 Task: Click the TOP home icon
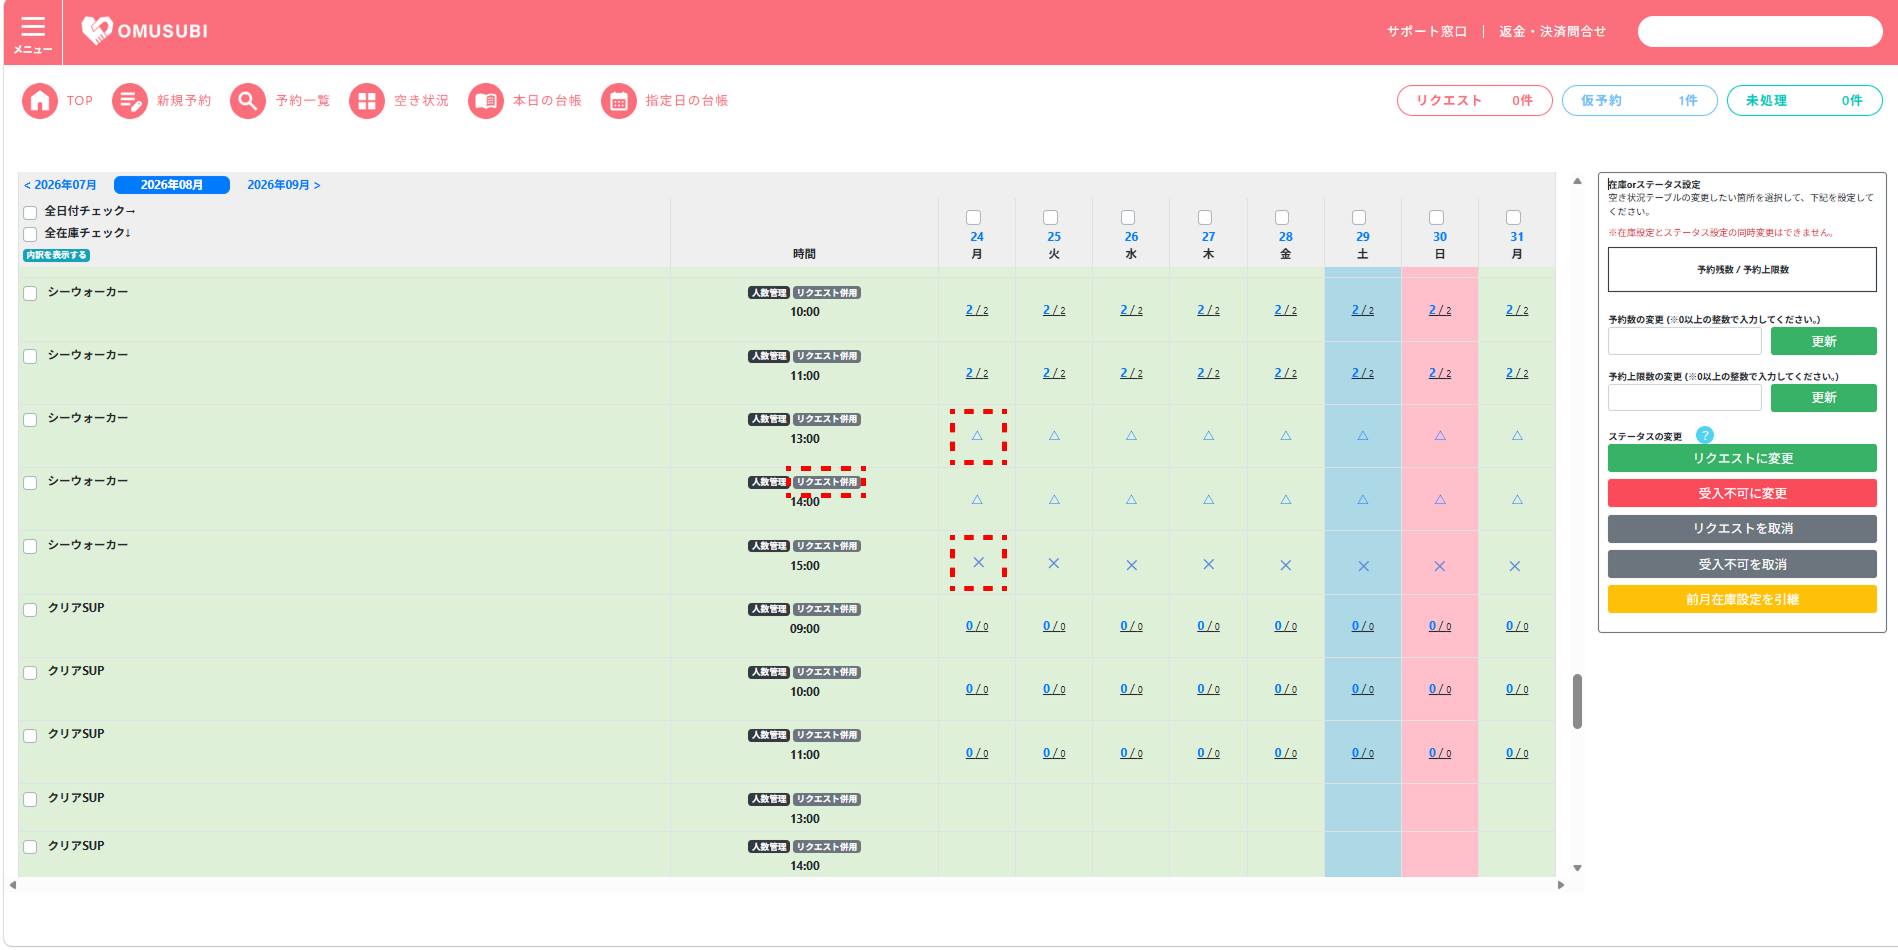tap(40, 101)
